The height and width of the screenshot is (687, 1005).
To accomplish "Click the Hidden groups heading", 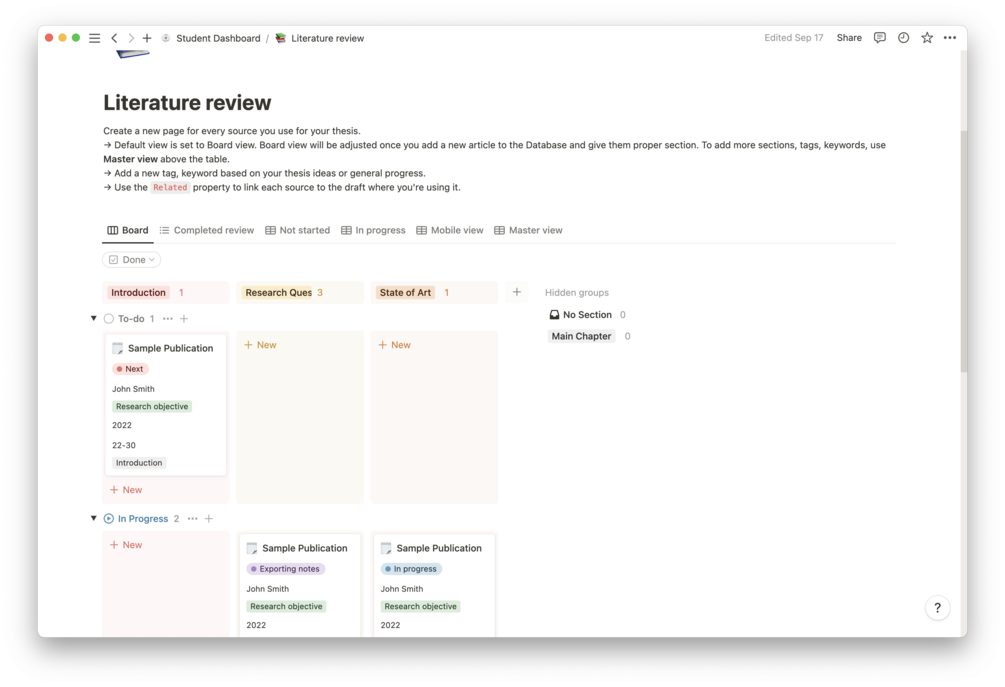I will click(x=577, y=292).
